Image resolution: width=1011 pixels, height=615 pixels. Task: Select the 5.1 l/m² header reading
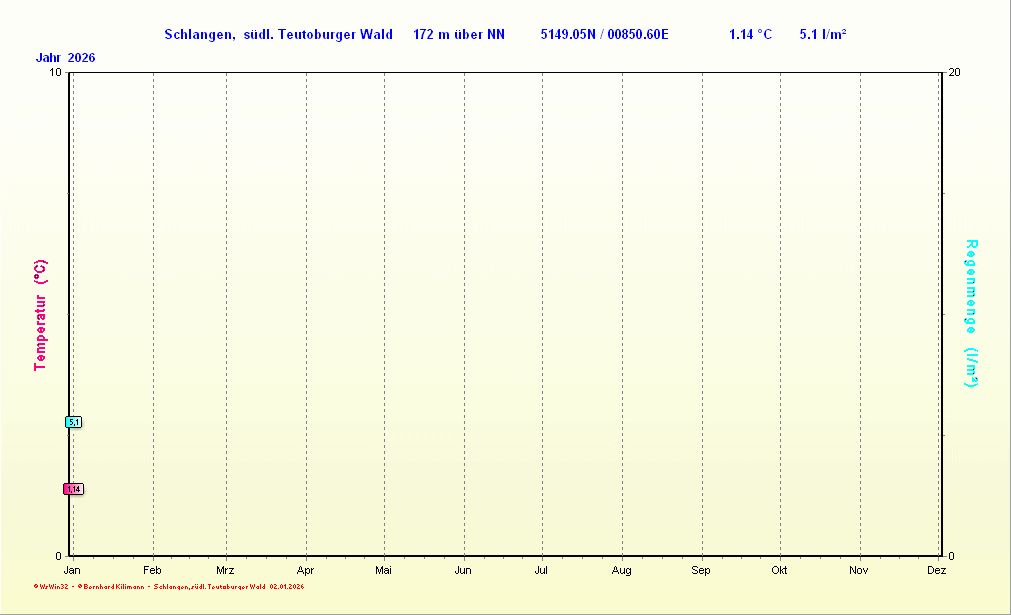pyautogui.click(x=823, y=35)
